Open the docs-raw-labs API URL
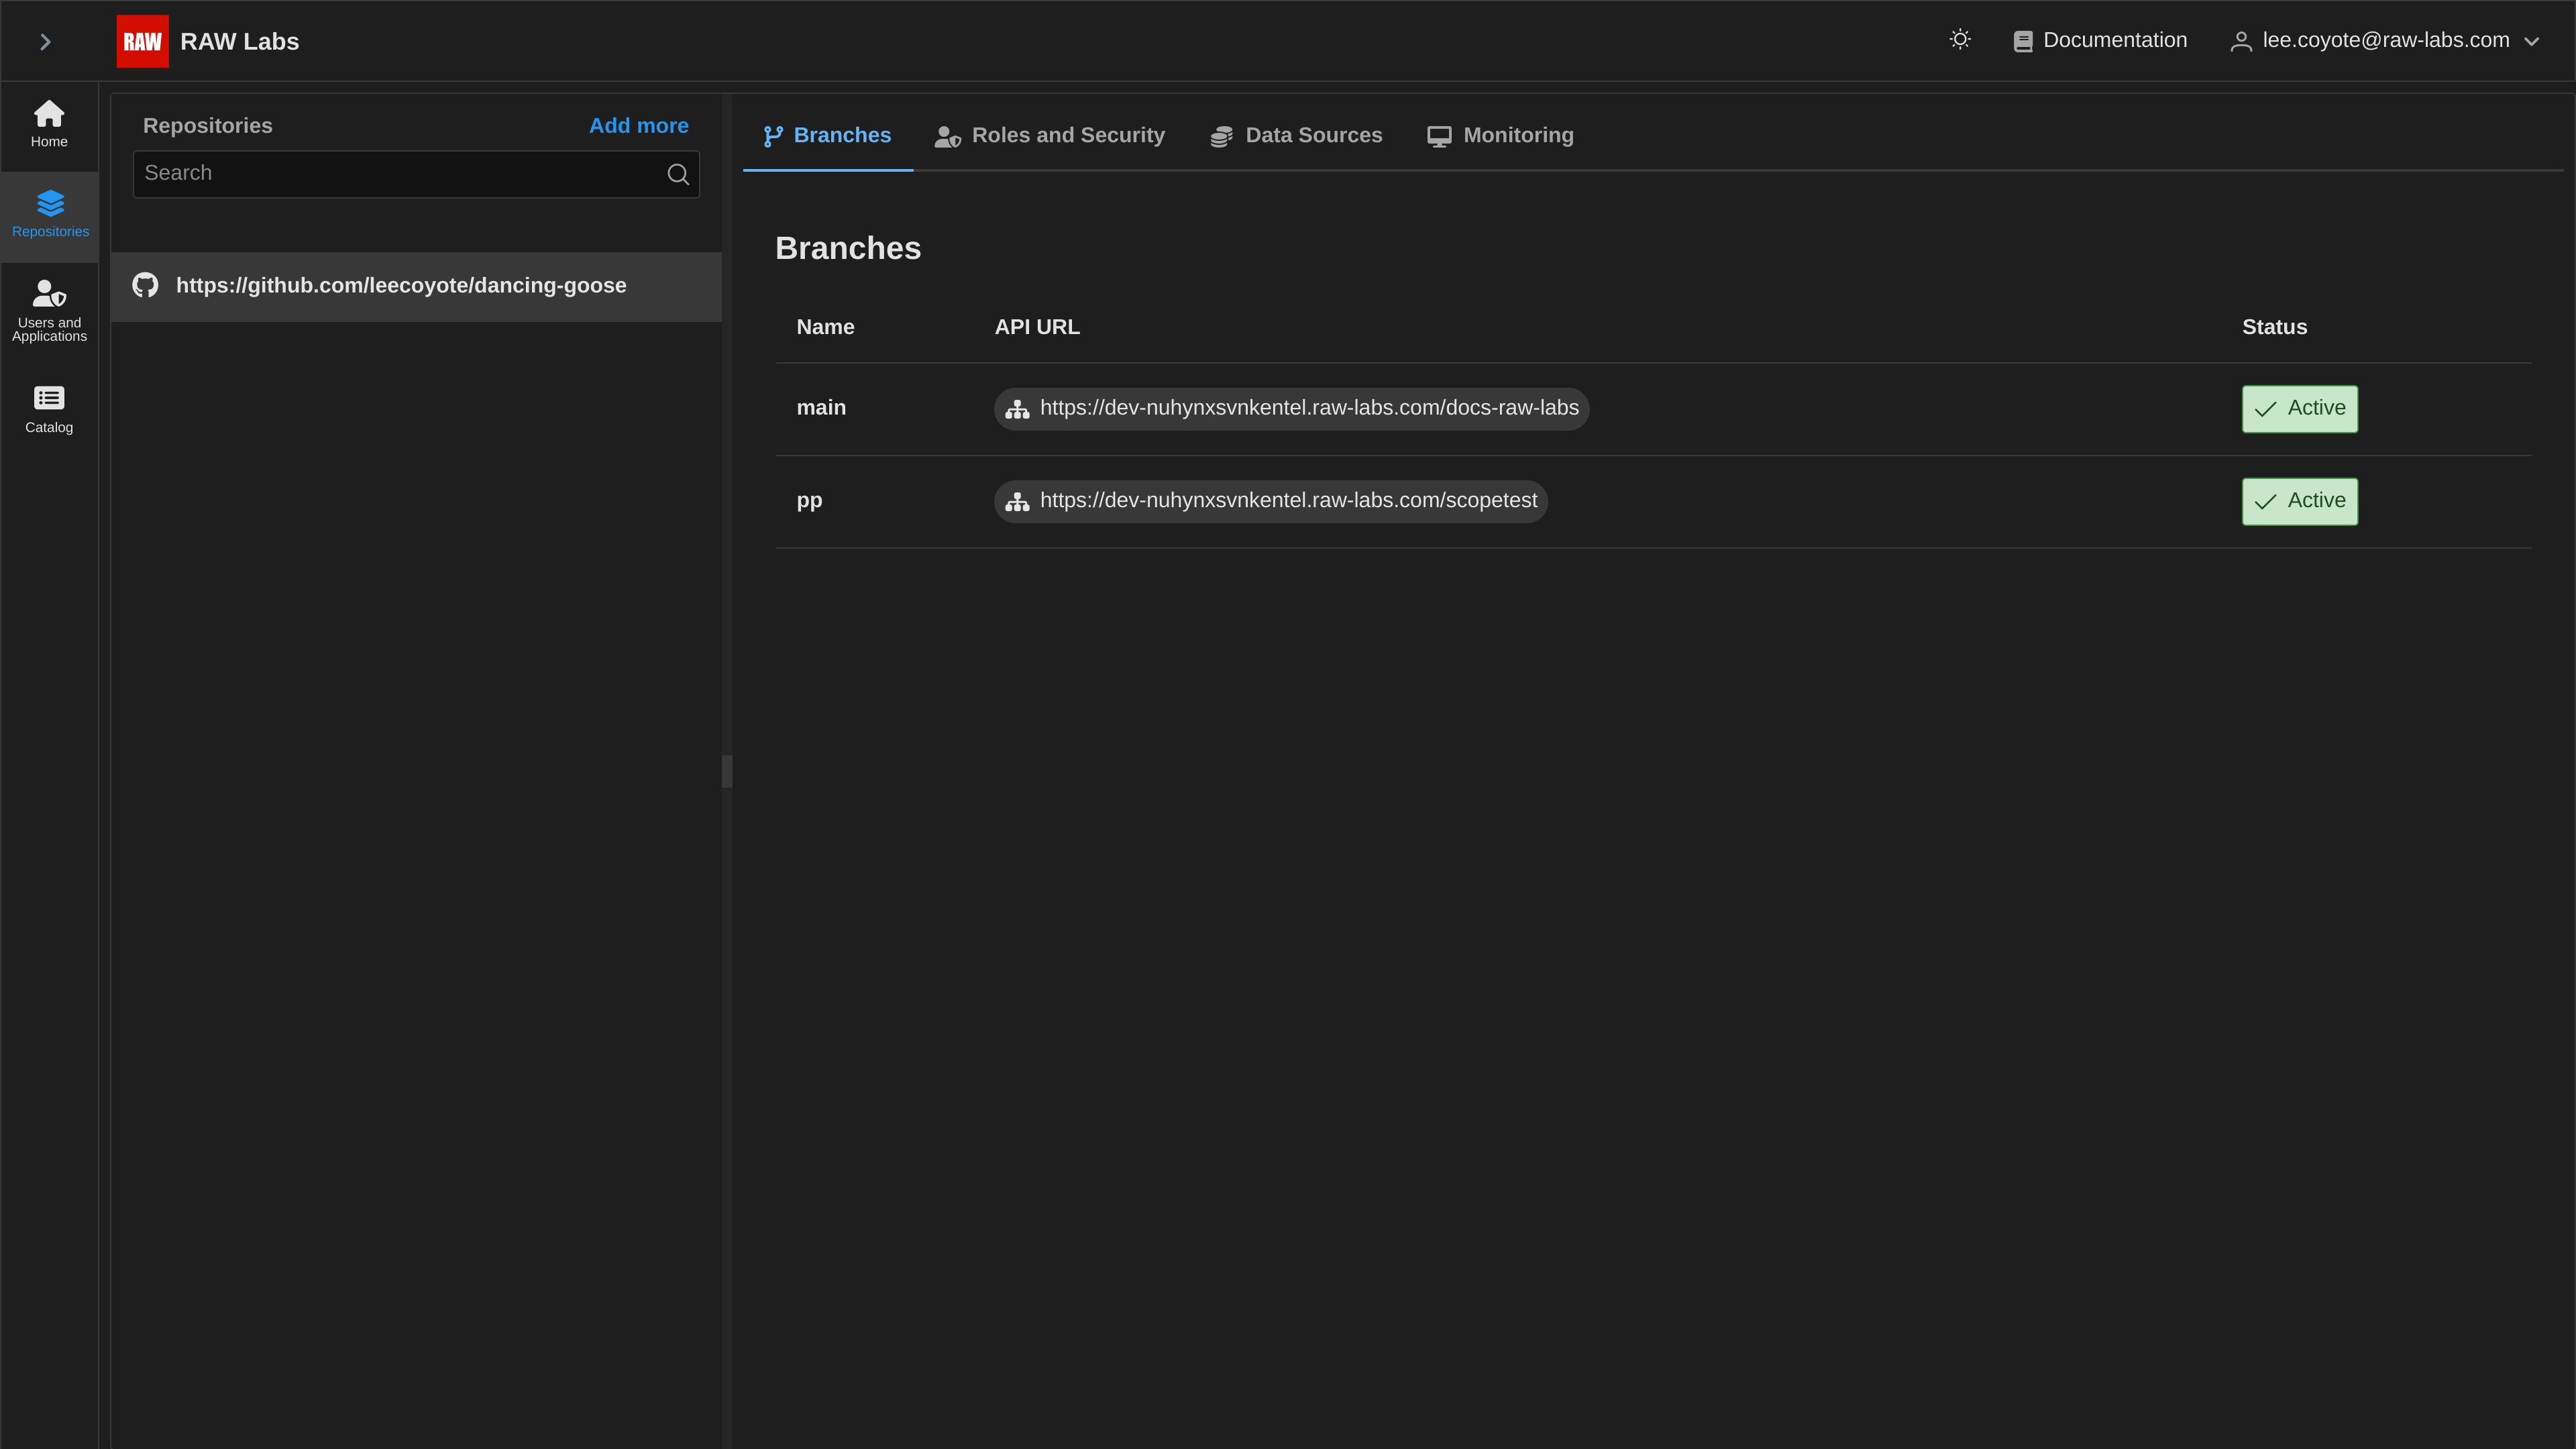2576x1449 pixels. [1291, 408]
